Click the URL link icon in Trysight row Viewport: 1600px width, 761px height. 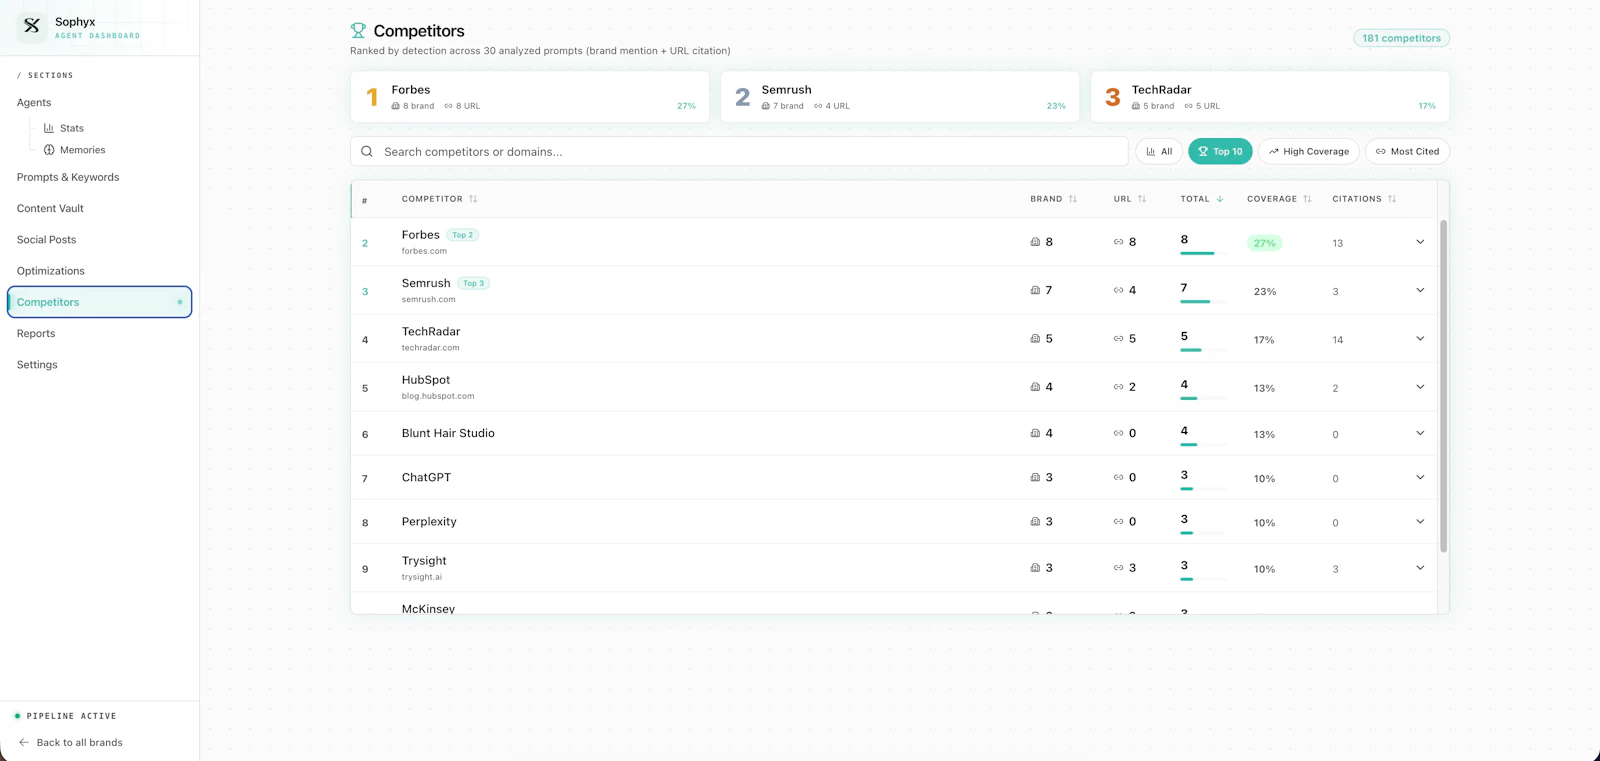pos(1118,568)
